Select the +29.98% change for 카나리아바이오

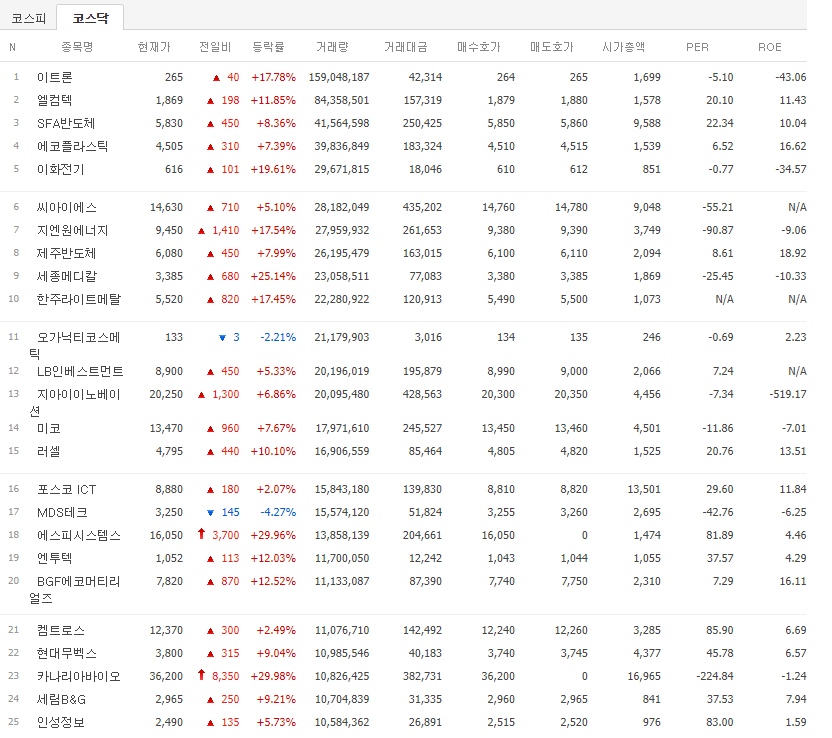coord(273,676)
